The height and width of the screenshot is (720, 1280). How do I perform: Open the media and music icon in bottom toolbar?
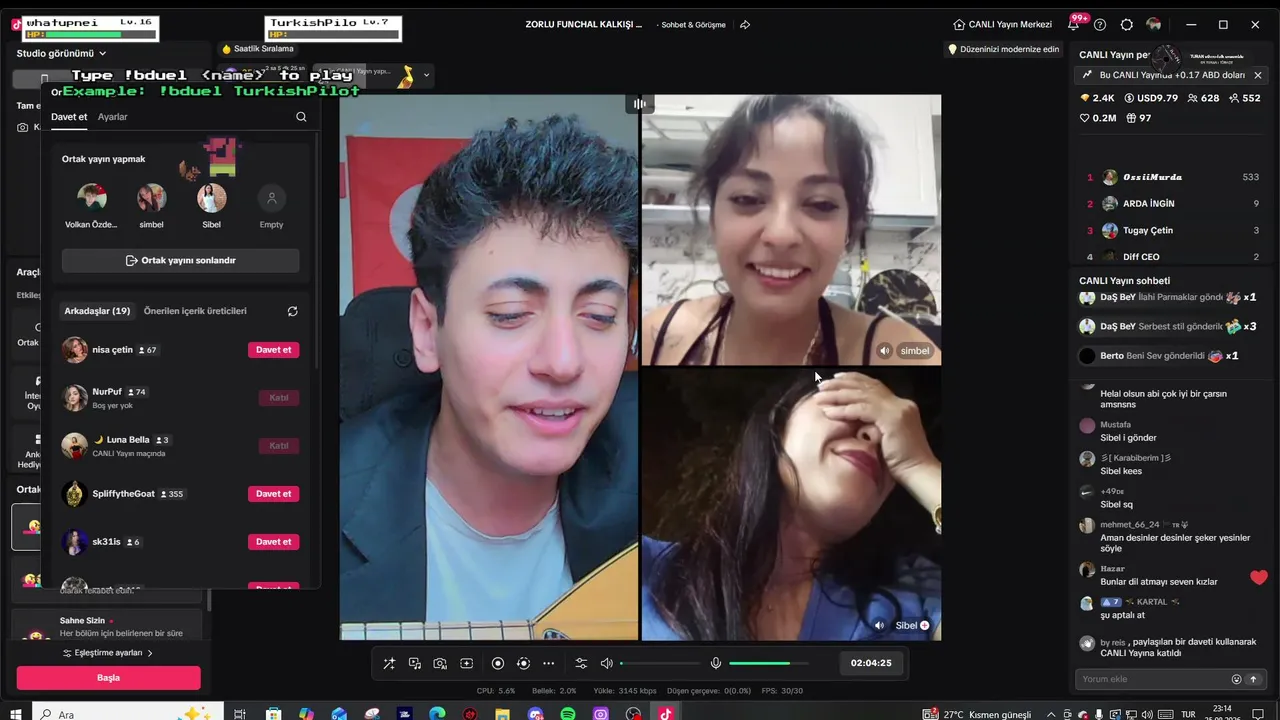tap(415, 663)
